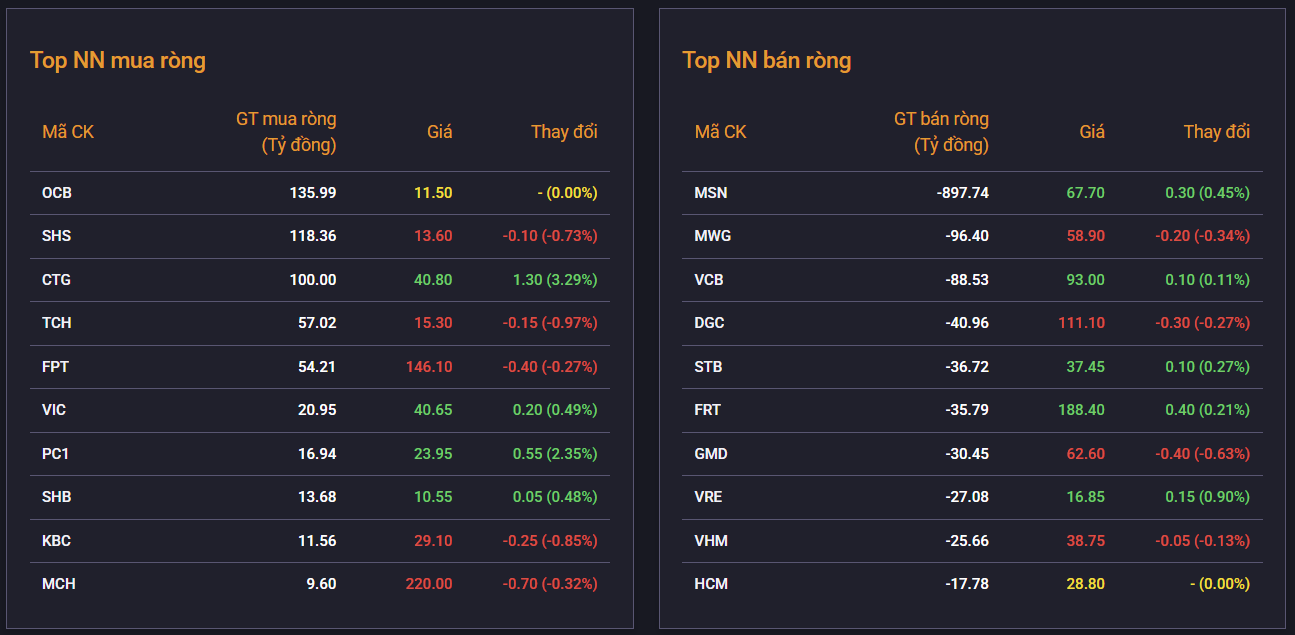
Task: Choose the KBC stock code
Action: pos(57,541)
